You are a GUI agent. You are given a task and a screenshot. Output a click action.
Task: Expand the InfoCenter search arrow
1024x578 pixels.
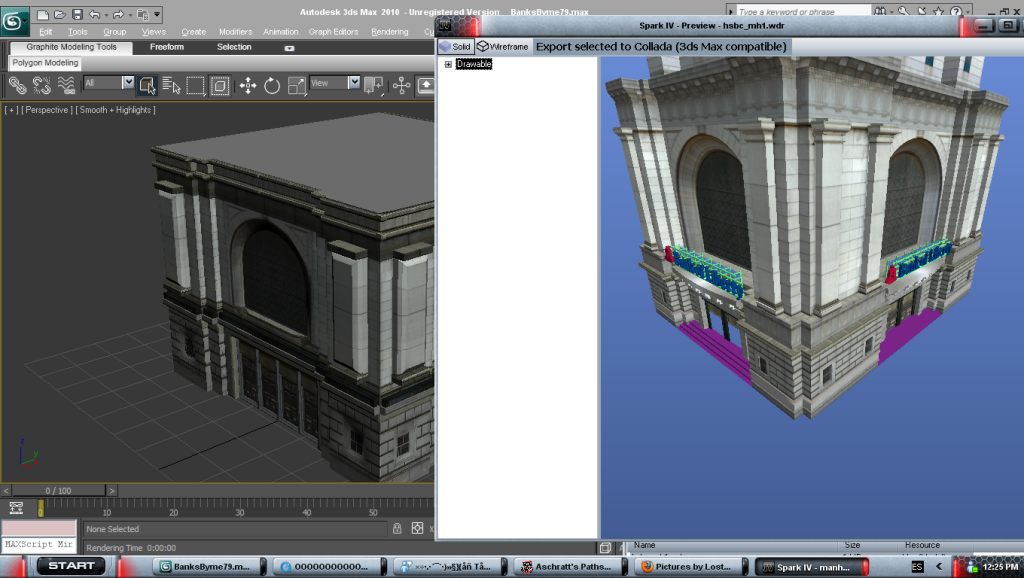point(731,12)
